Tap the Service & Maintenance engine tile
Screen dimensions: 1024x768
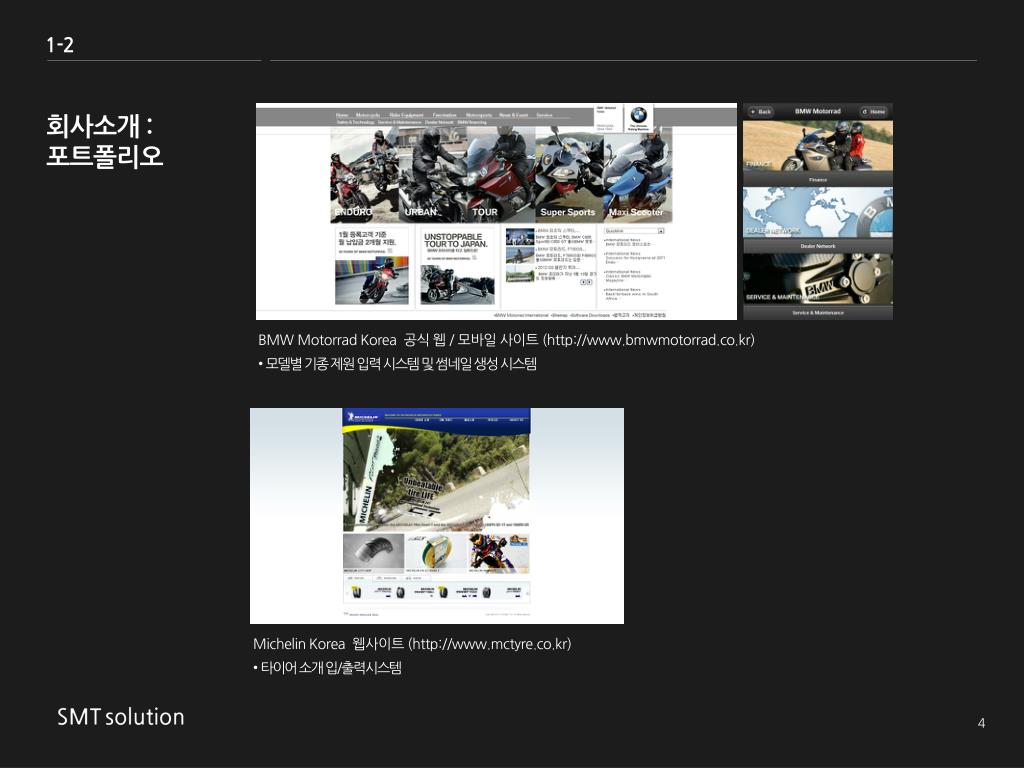click(818, 280)
